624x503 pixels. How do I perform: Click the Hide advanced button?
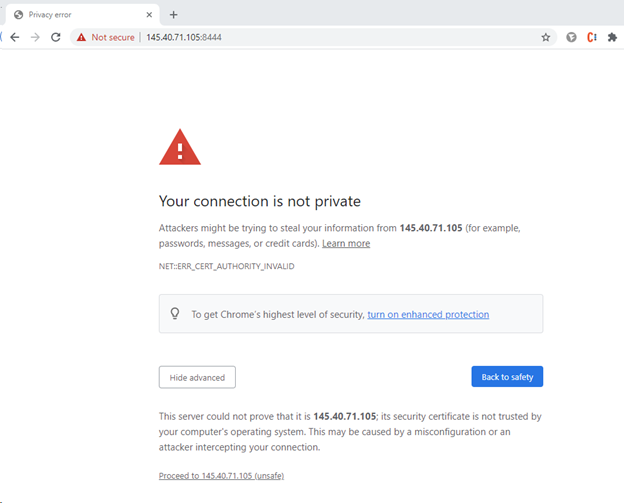[197, 376]
